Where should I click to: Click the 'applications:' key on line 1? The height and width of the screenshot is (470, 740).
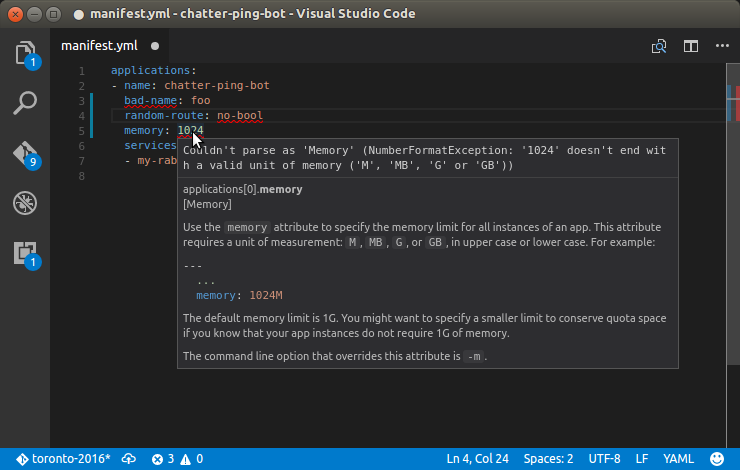153,70
